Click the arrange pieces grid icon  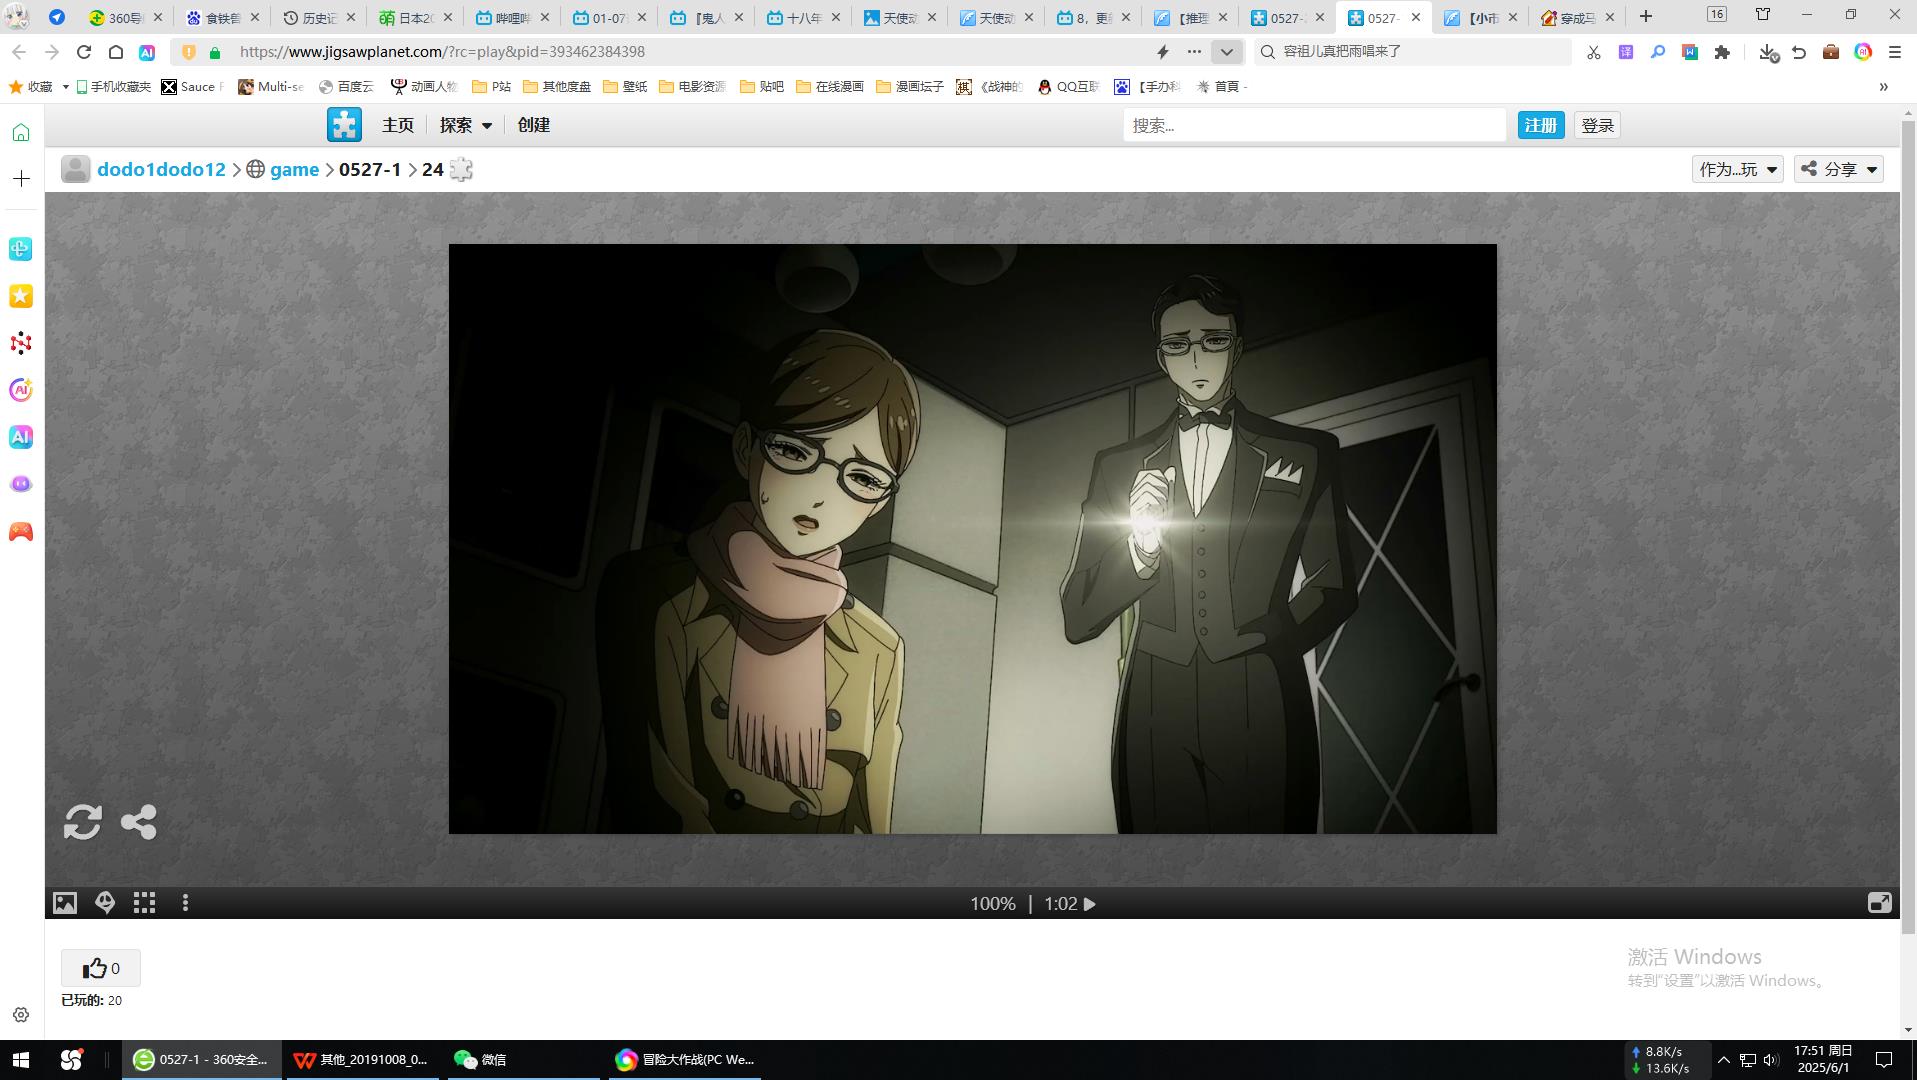pos(145,903)
